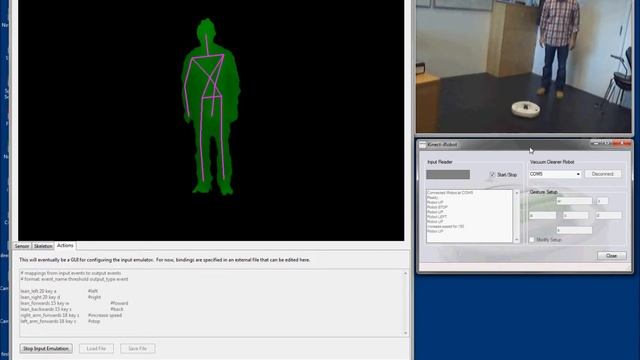
Task: Click down arrow of bindings text scrollbar
Action: (x=405, y=333)
